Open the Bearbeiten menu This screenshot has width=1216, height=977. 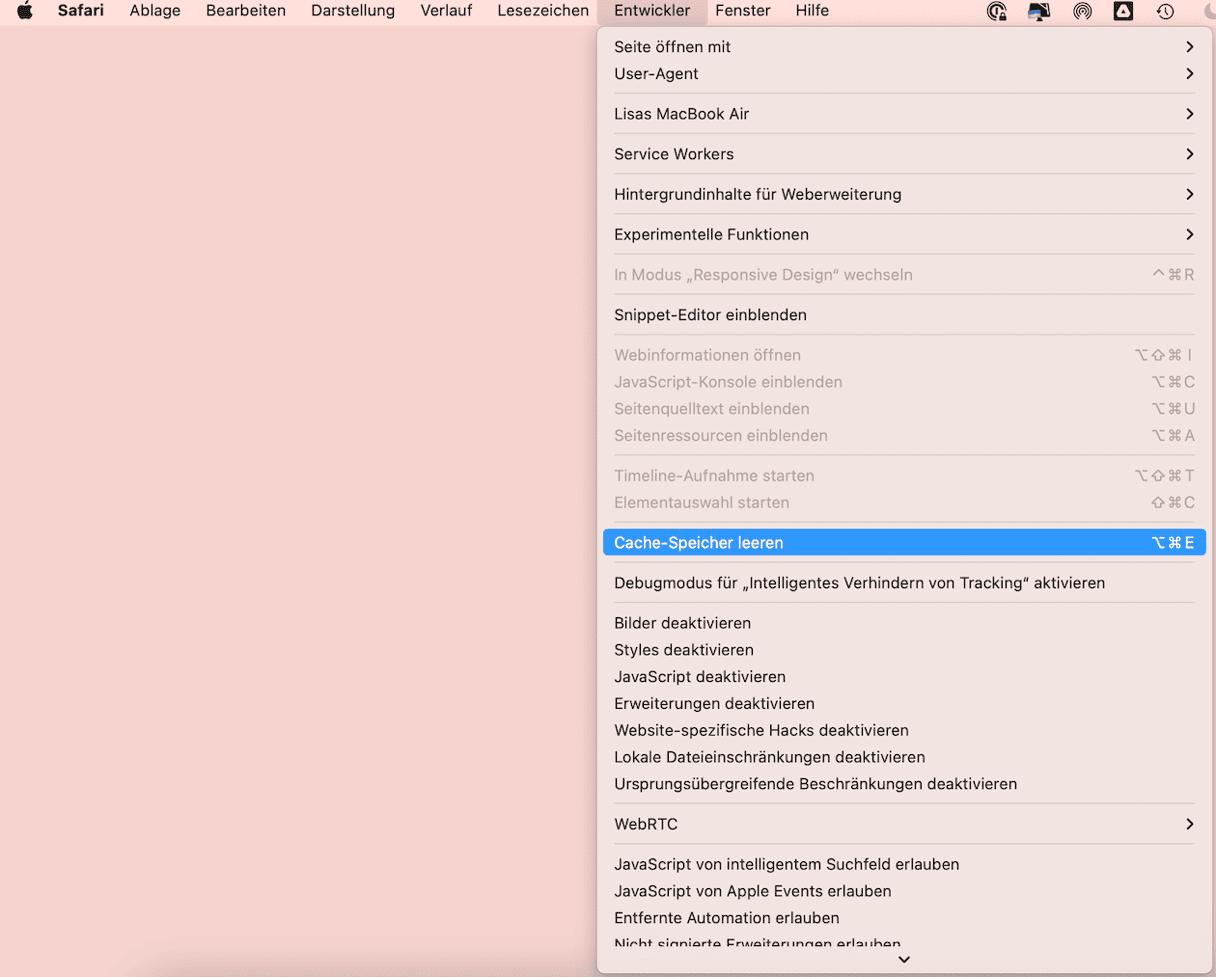[246, 11]
